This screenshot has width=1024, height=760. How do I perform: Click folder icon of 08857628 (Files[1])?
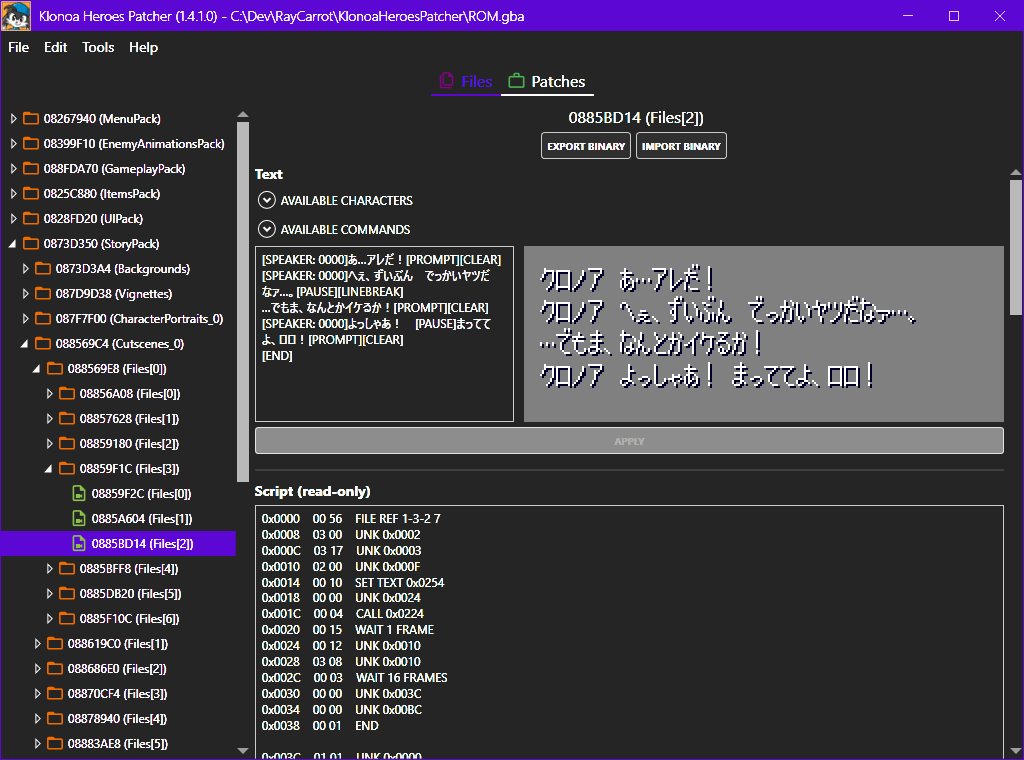pyautogui.click(x=67, y=418)
